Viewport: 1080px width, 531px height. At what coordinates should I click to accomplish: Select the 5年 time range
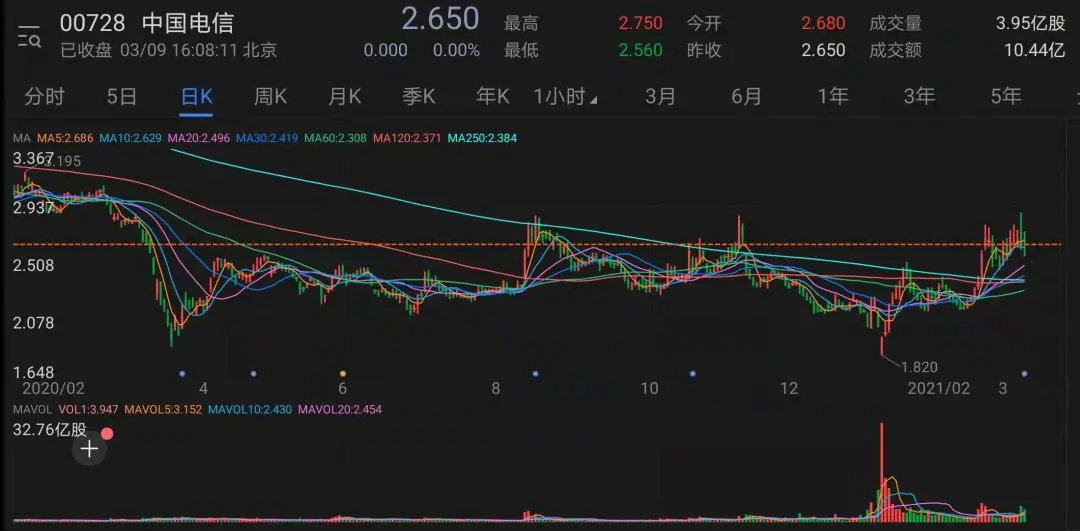(x=1006, y=97)
